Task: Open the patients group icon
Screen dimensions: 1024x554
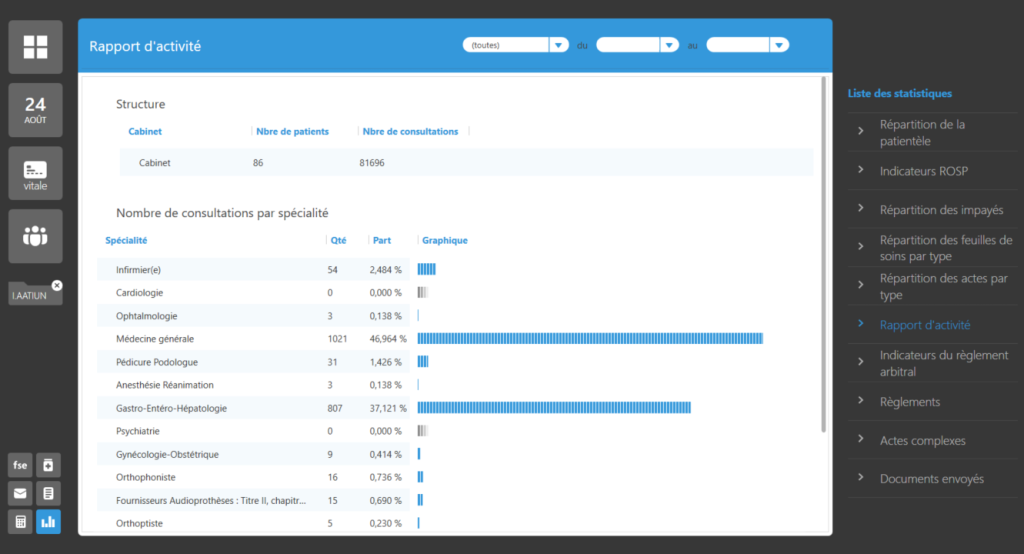Action: [35, 237]
